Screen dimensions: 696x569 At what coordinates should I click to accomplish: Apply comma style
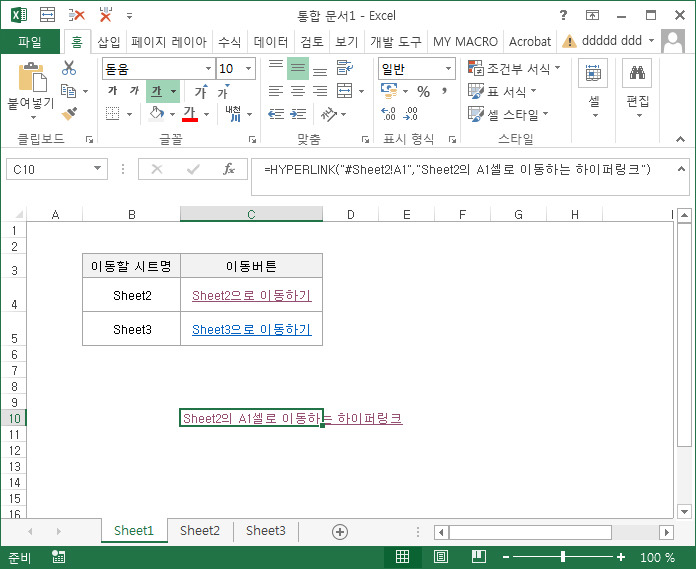point(444,91)
